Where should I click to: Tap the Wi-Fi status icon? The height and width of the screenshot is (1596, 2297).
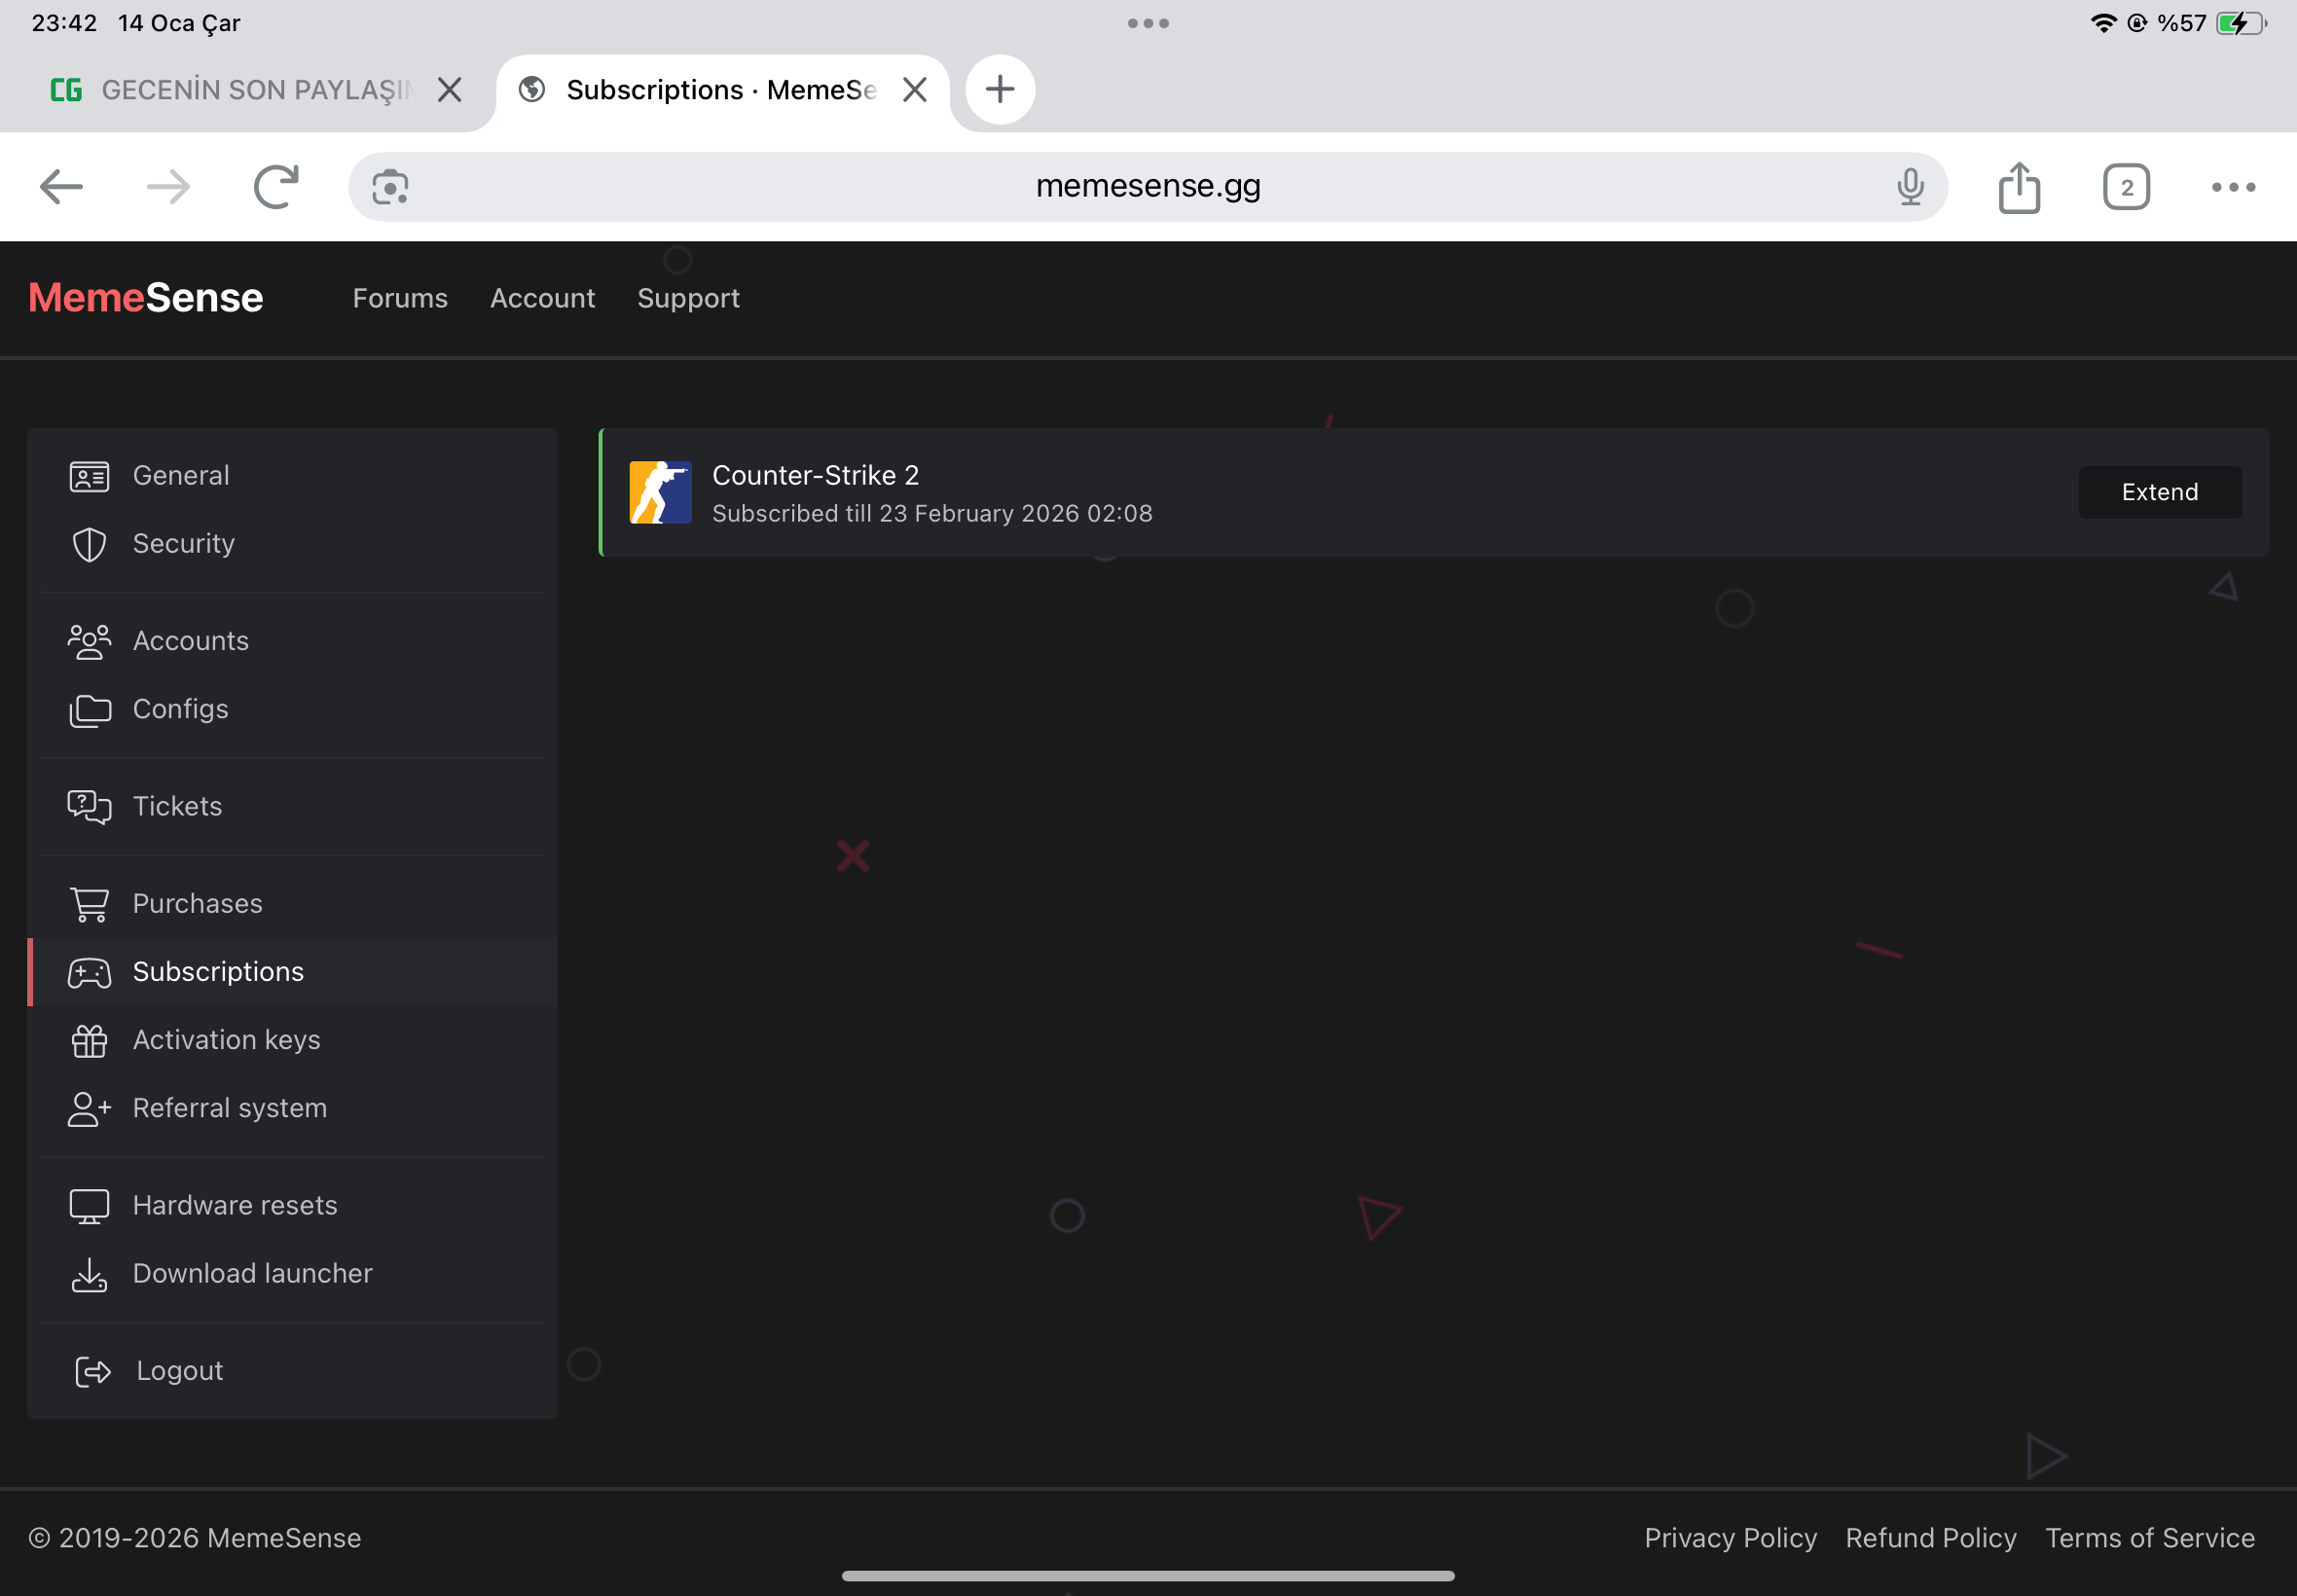(2104, 23)
